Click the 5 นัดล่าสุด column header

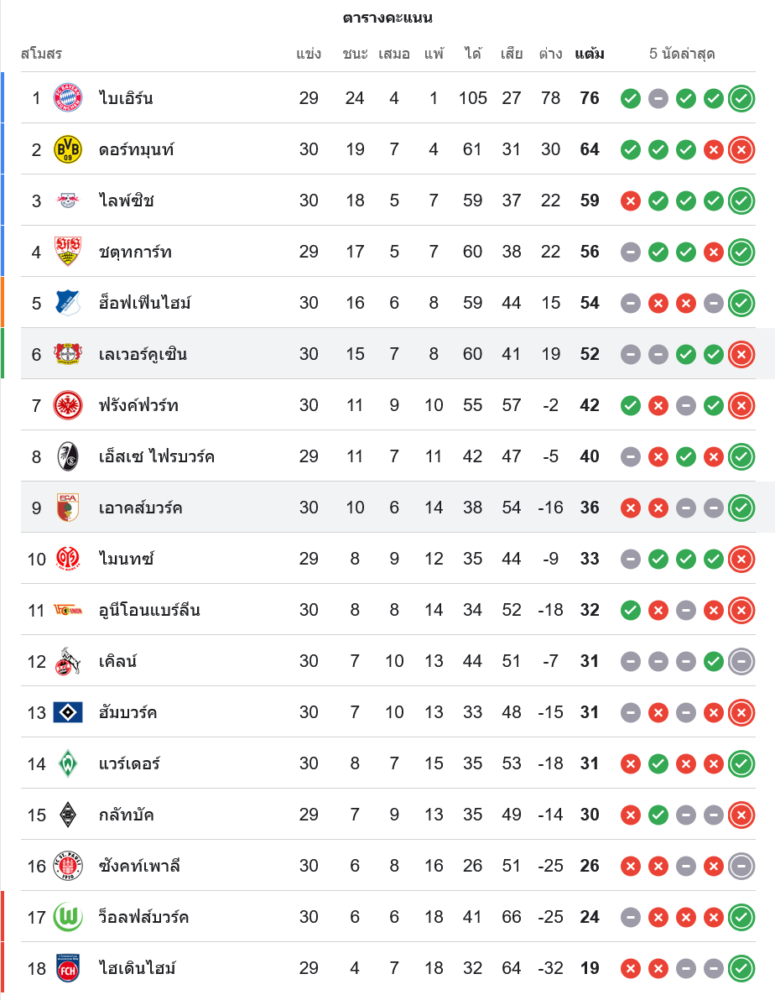682,54
